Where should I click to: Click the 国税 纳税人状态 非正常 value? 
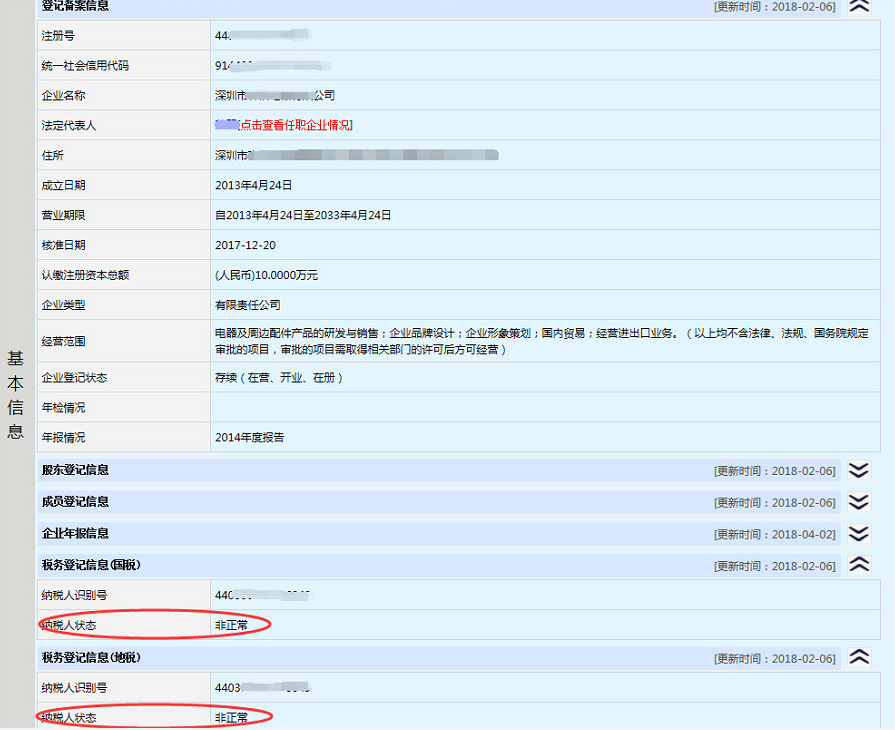coord(232,626)
